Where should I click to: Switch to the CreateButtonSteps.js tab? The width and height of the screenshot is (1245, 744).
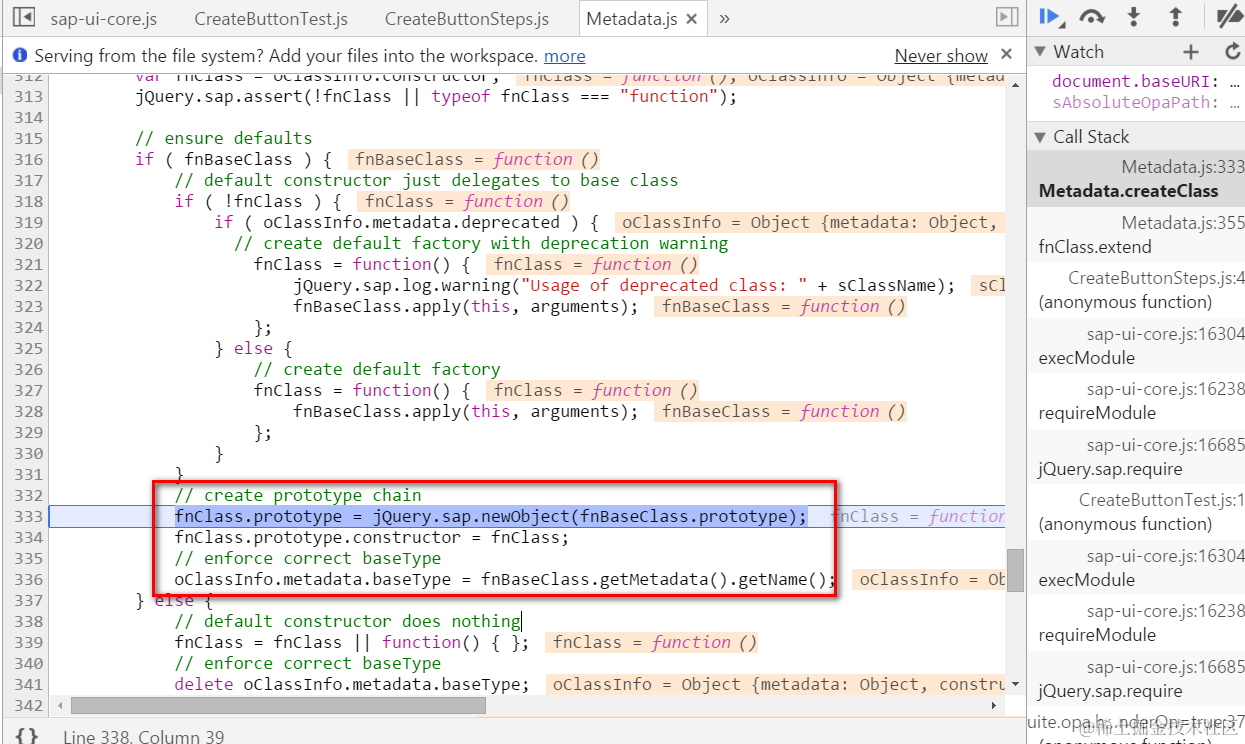pos(467,19)
